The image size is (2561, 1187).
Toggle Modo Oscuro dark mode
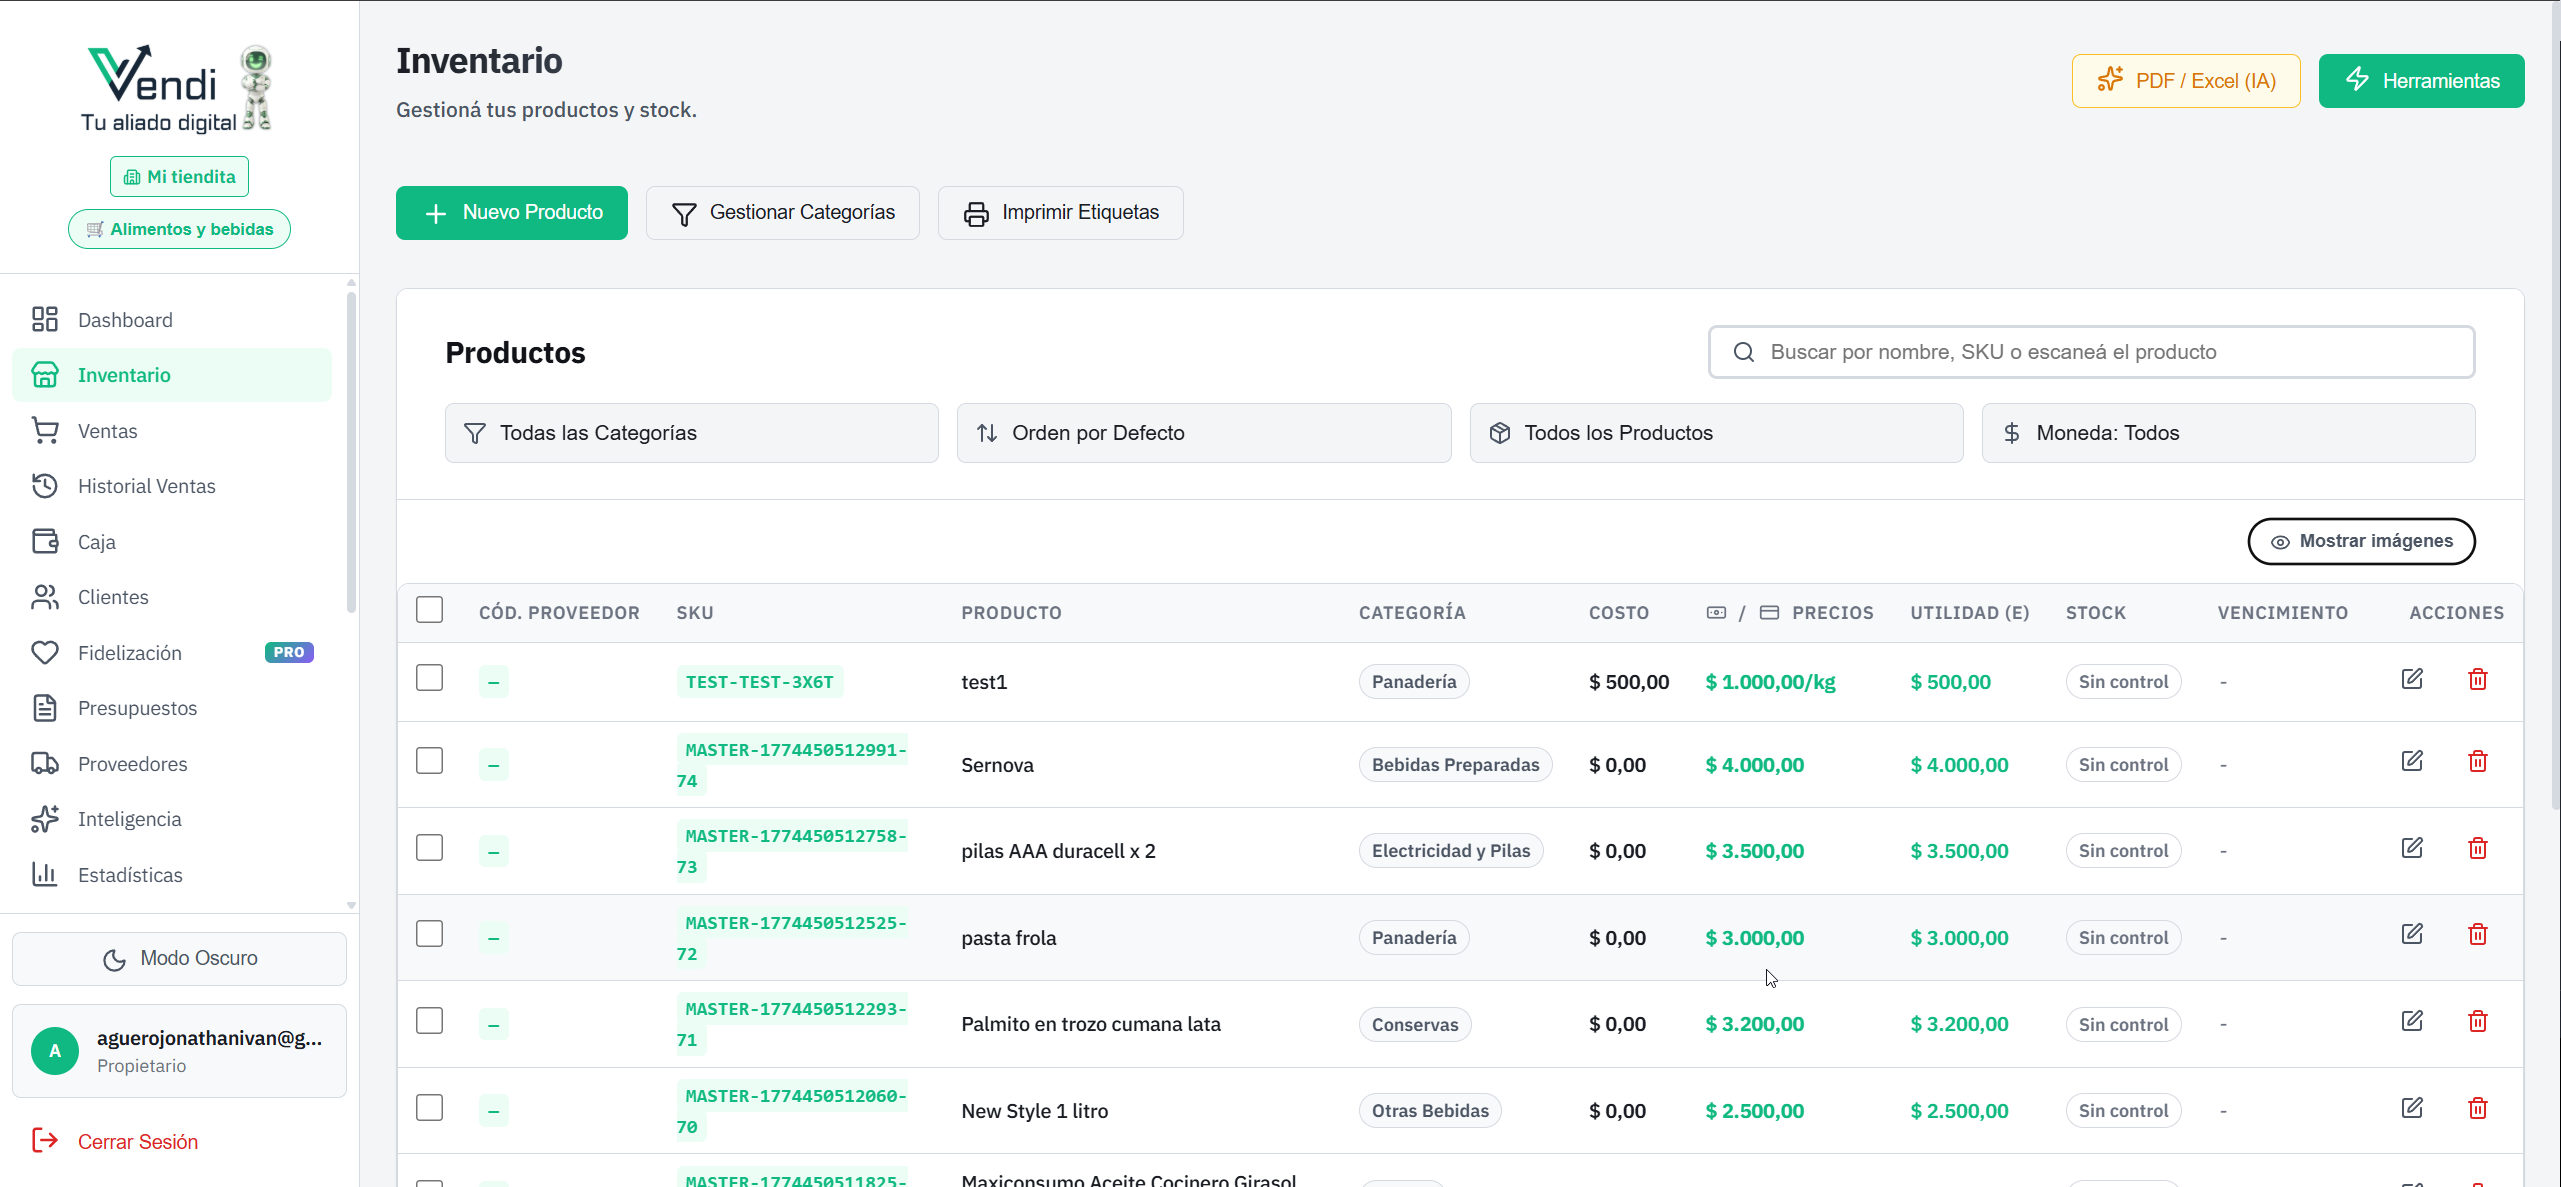180,958
